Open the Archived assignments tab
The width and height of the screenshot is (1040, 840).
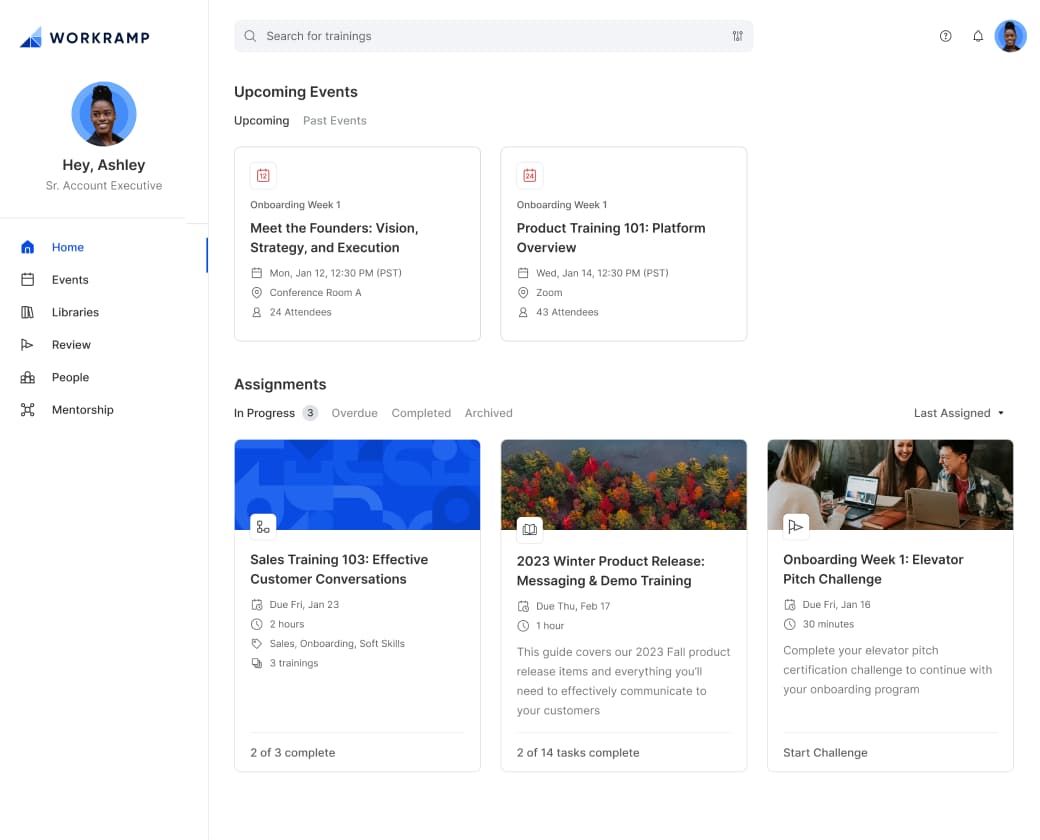(x=488, y=413)
